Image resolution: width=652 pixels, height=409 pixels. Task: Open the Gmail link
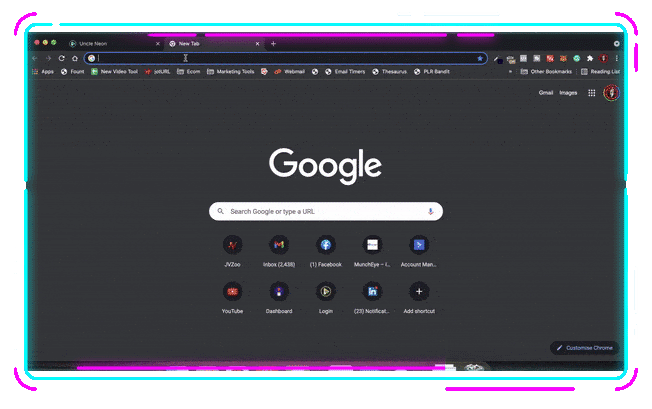[546, 93]
